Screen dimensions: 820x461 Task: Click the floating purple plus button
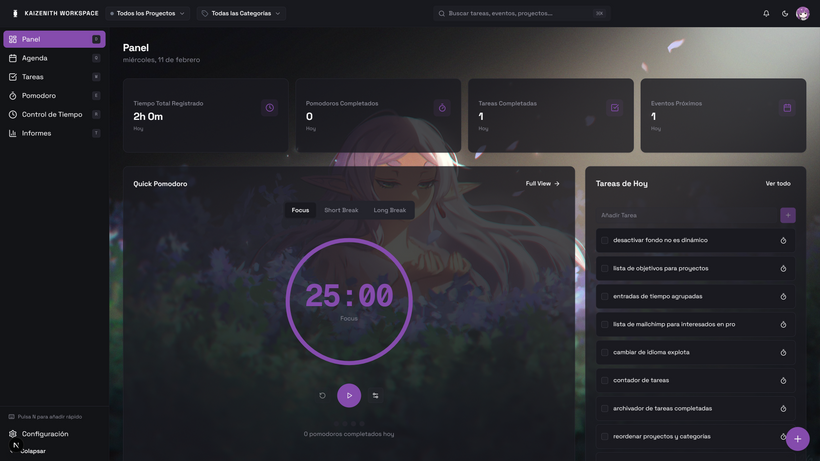pos(797,439)
